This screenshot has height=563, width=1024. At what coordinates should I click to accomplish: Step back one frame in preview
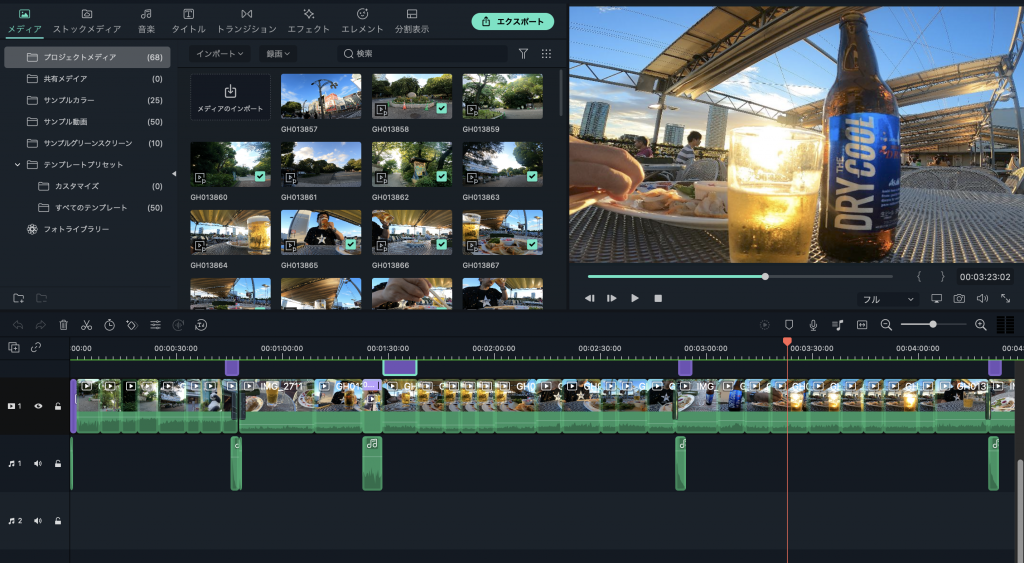click(590, 298)
